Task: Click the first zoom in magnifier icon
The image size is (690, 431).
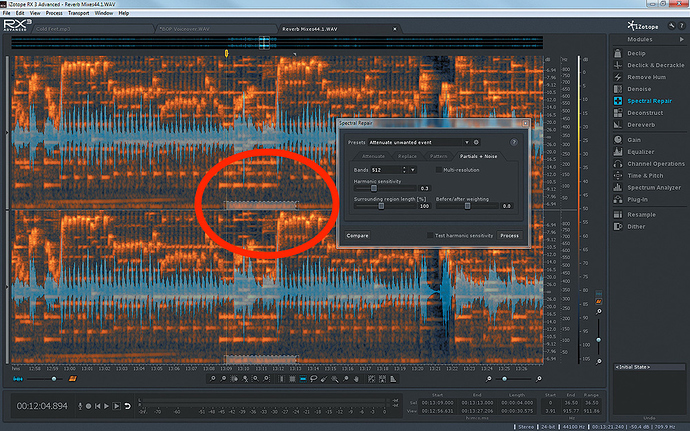Action: pos(213,379)
